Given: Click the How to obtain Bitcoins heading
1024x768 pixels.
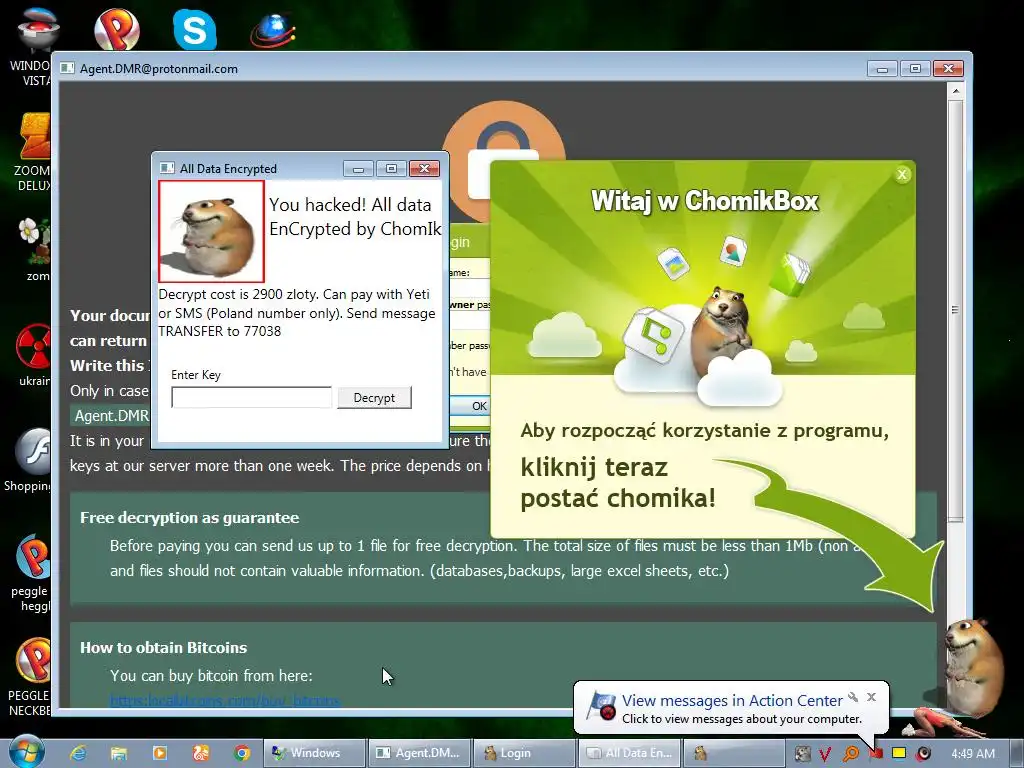Looking at the screenshot, I should [163, 648].
